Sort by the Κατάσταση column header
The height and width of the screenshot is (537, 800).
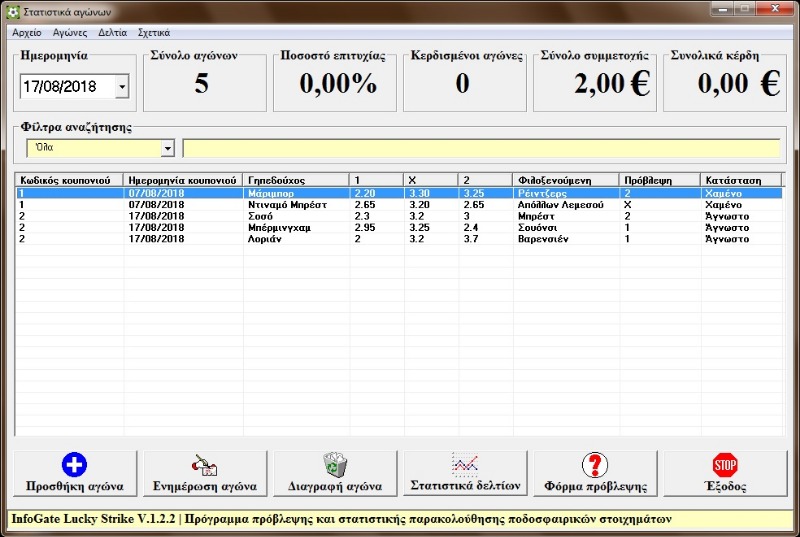click(740, 180)
